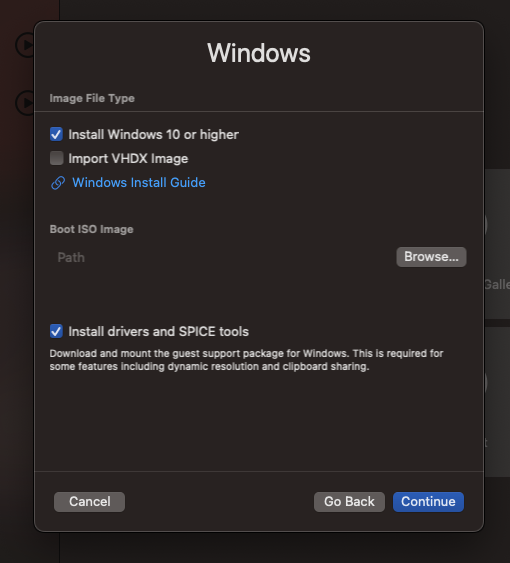Click the lower play button in background window
Image resolution: width=510 pixels, height=563 pixels.
pyautogui.click(x=25, y=103)
